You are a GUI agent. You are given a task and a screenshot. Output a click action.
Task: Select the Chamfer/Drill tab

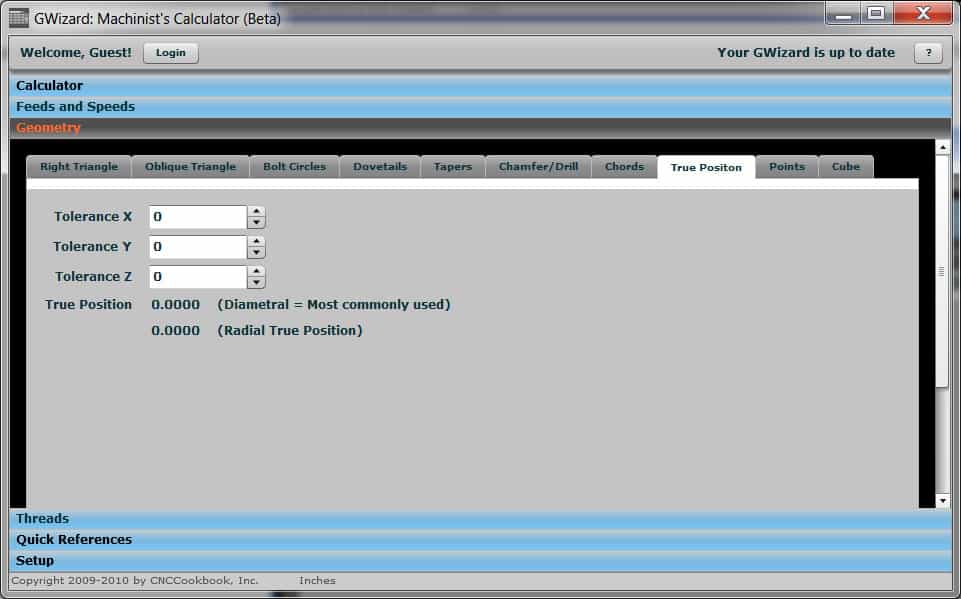pyautogui.click(x=538, y=166)
